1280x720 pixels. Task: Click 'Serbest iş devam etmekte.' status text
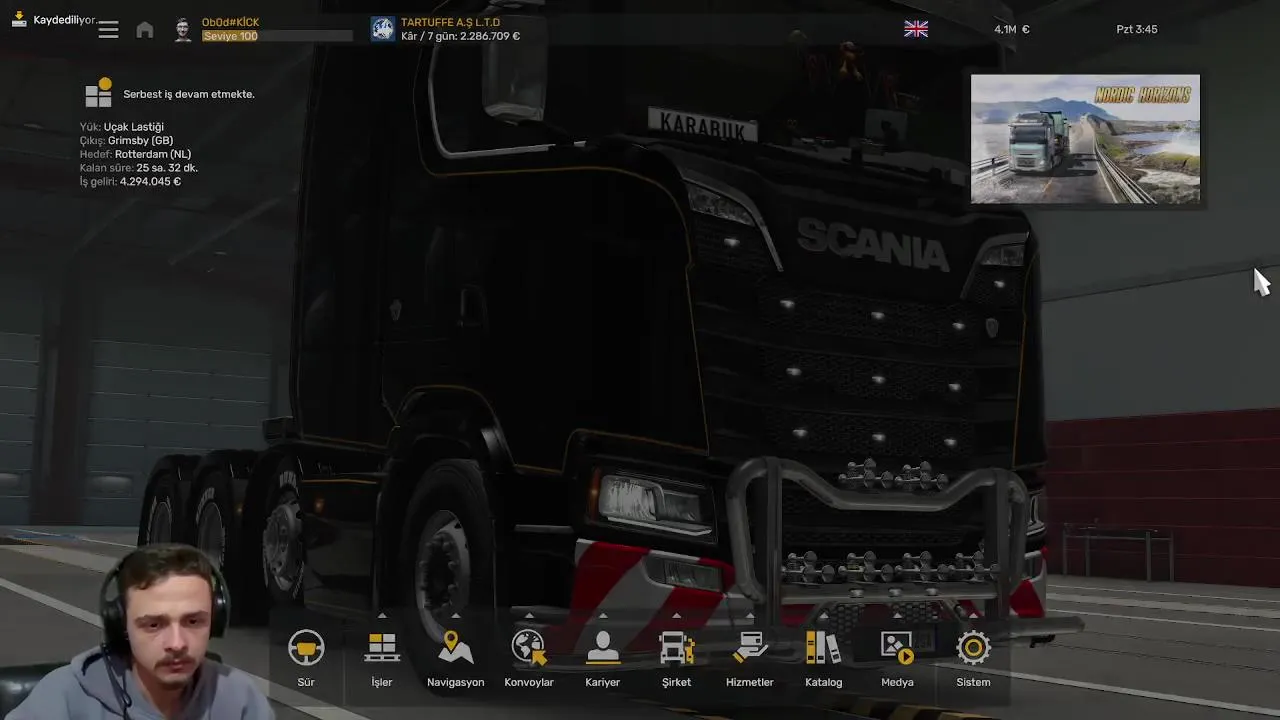[x=189, y=94]
